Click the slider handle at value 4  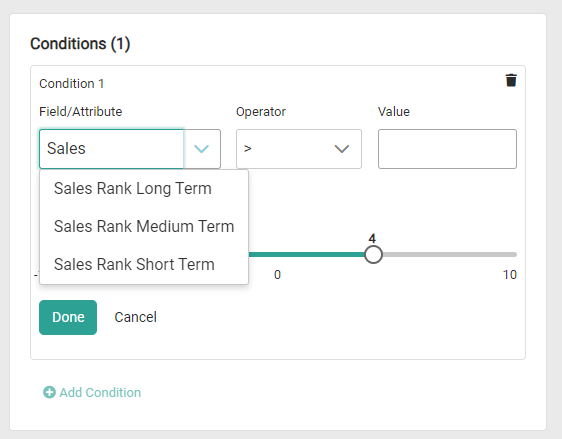coord(373,254)
